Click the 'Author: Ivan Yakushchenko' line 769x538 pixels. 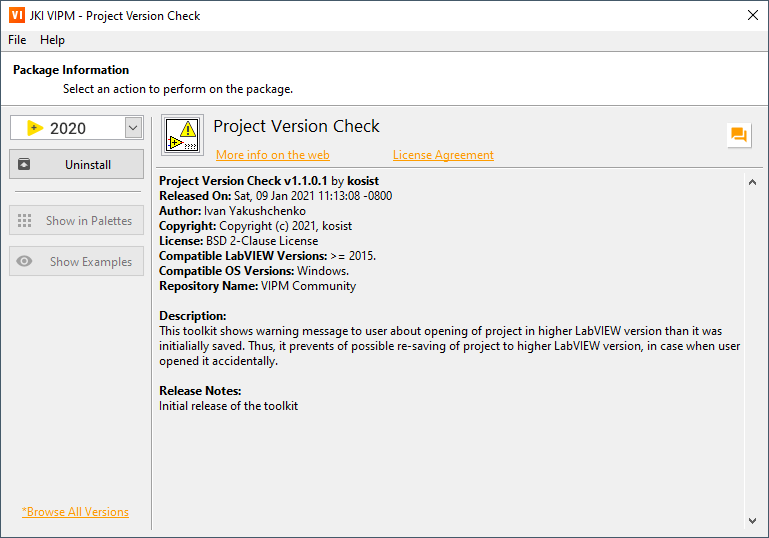click(x=232, y=211)
